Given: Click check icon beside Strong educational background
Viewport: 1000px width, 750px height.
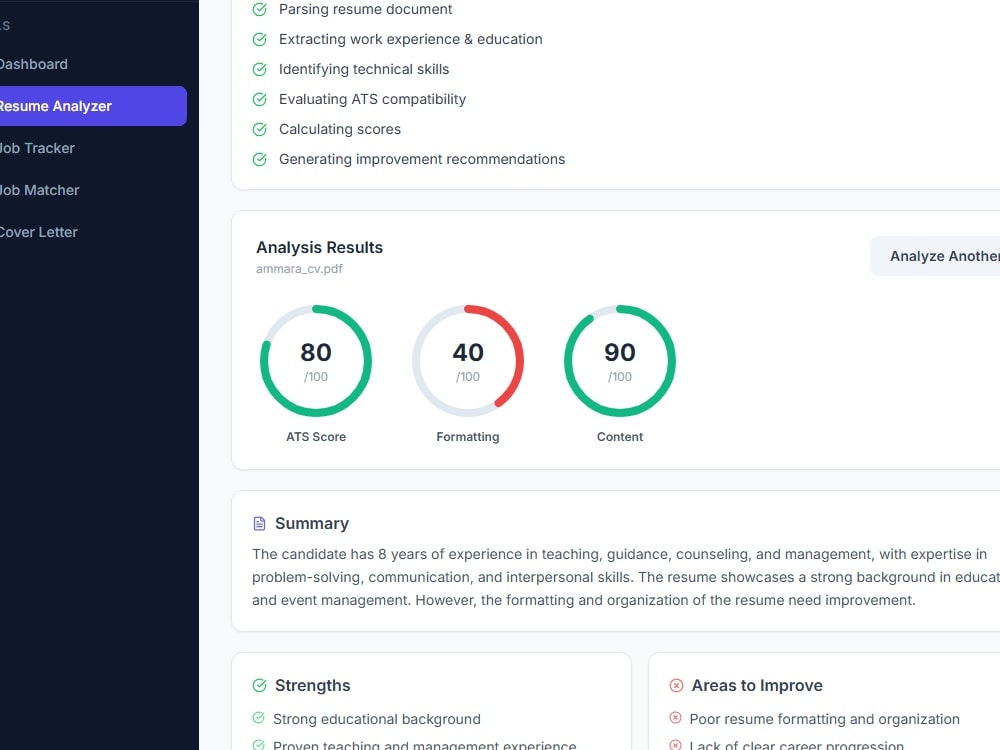Looking at the screenshot, I should click(x=258, y=718).
